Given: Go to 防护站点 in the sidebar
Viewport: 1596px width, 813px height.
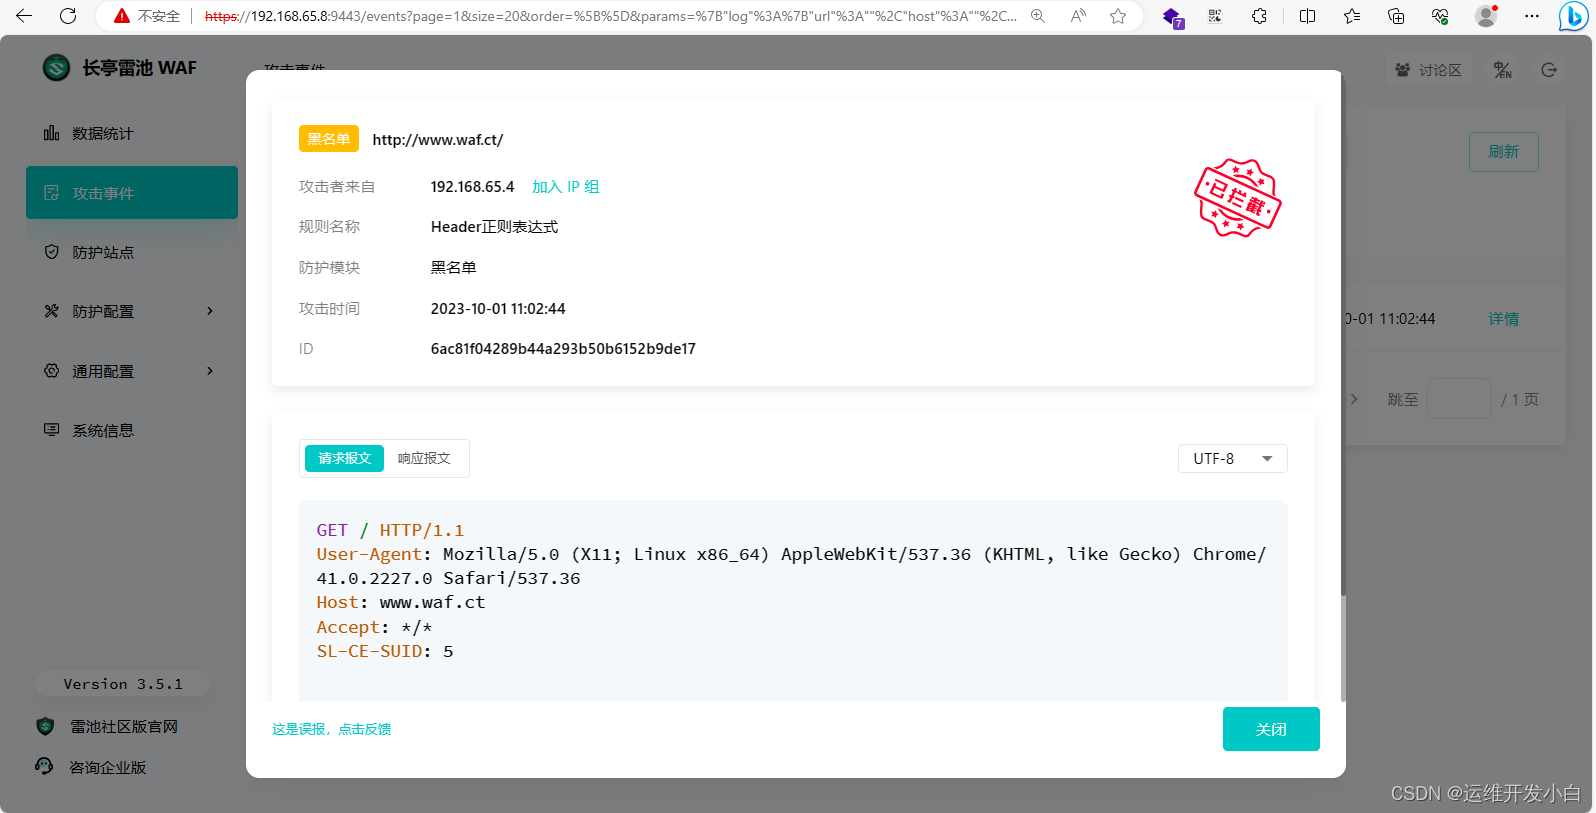Looking at the screenshot, I should 132,252.
